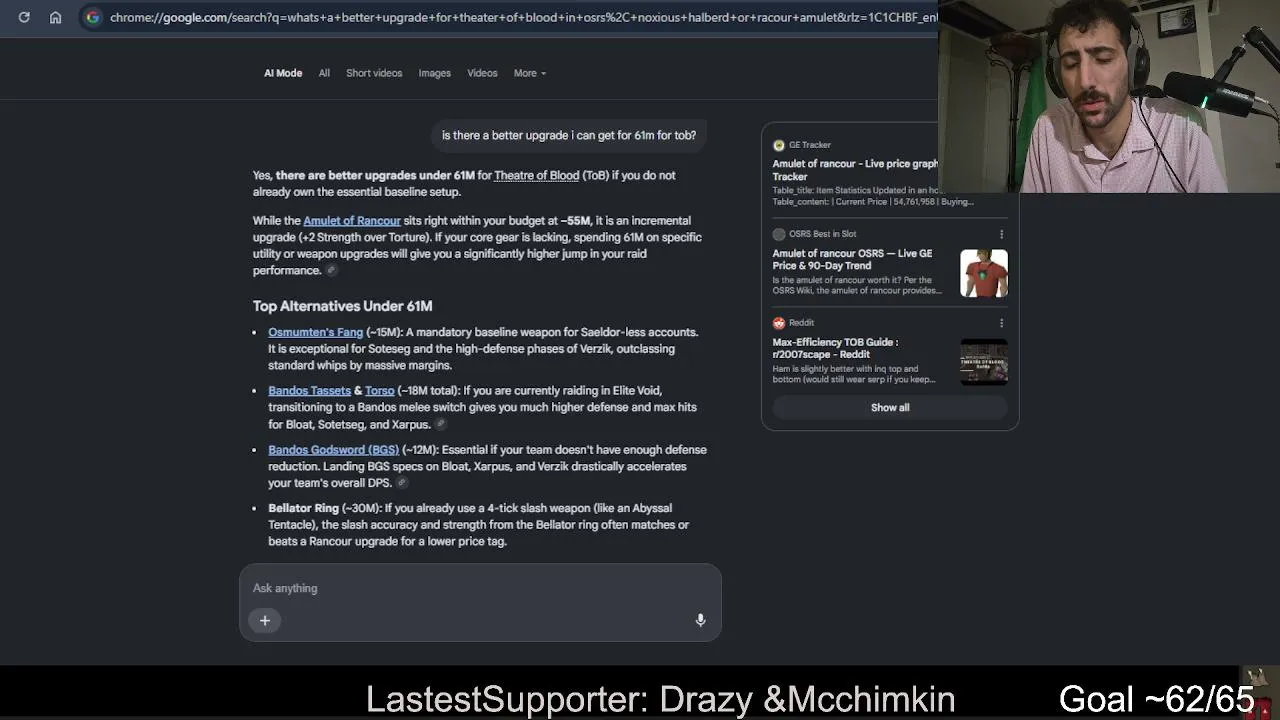Click the OSRS Best in Slot site icon

[779, 234]
